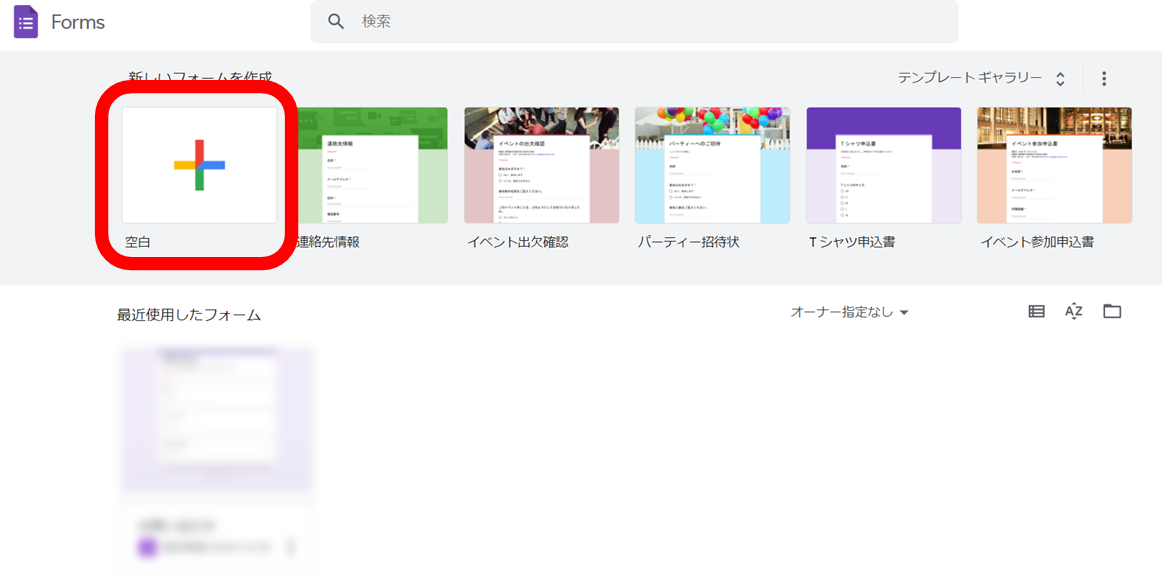Create a blank form with the plus thumbnail
Screen dimensions: 1162x586
point(199,165)
